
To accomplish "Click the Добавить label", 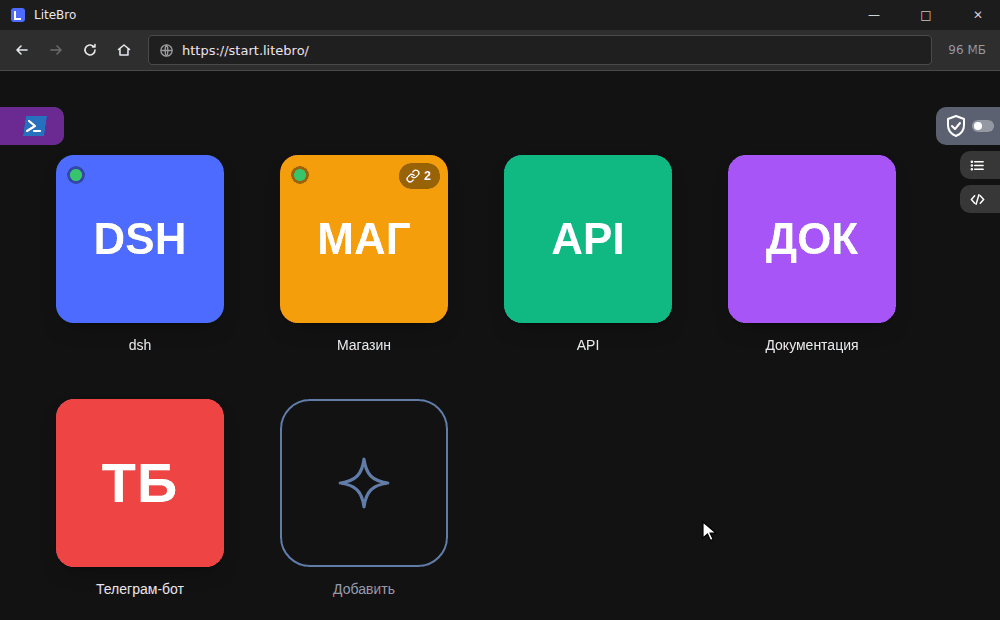I will click(364, 589).
